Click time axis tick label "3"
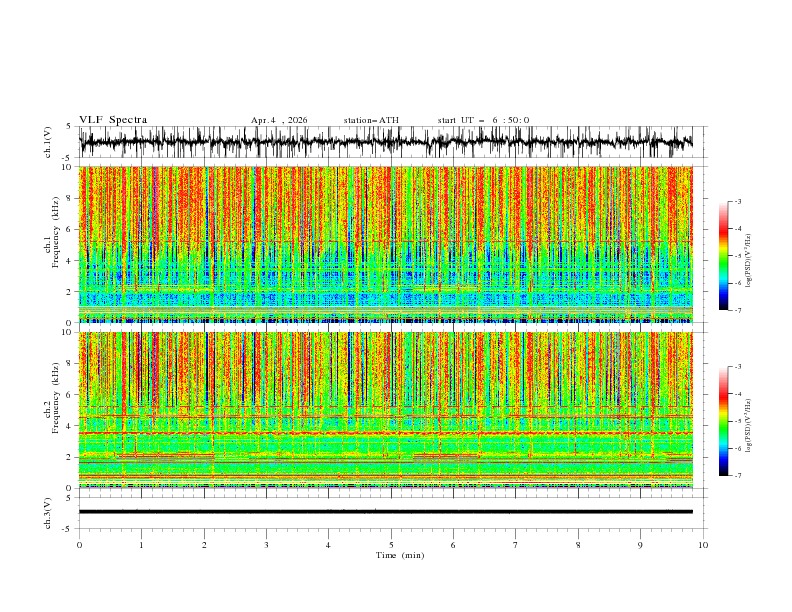 pos(266,545)
